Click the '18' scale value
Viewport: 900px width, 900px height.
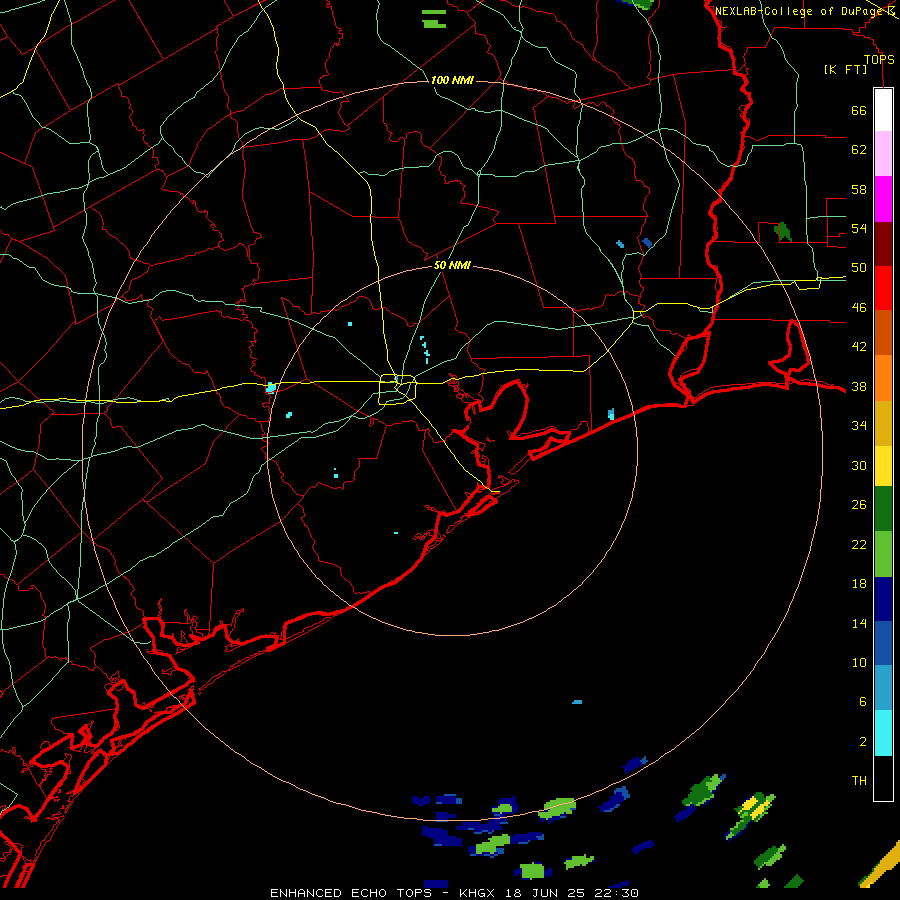coord(859,584)
